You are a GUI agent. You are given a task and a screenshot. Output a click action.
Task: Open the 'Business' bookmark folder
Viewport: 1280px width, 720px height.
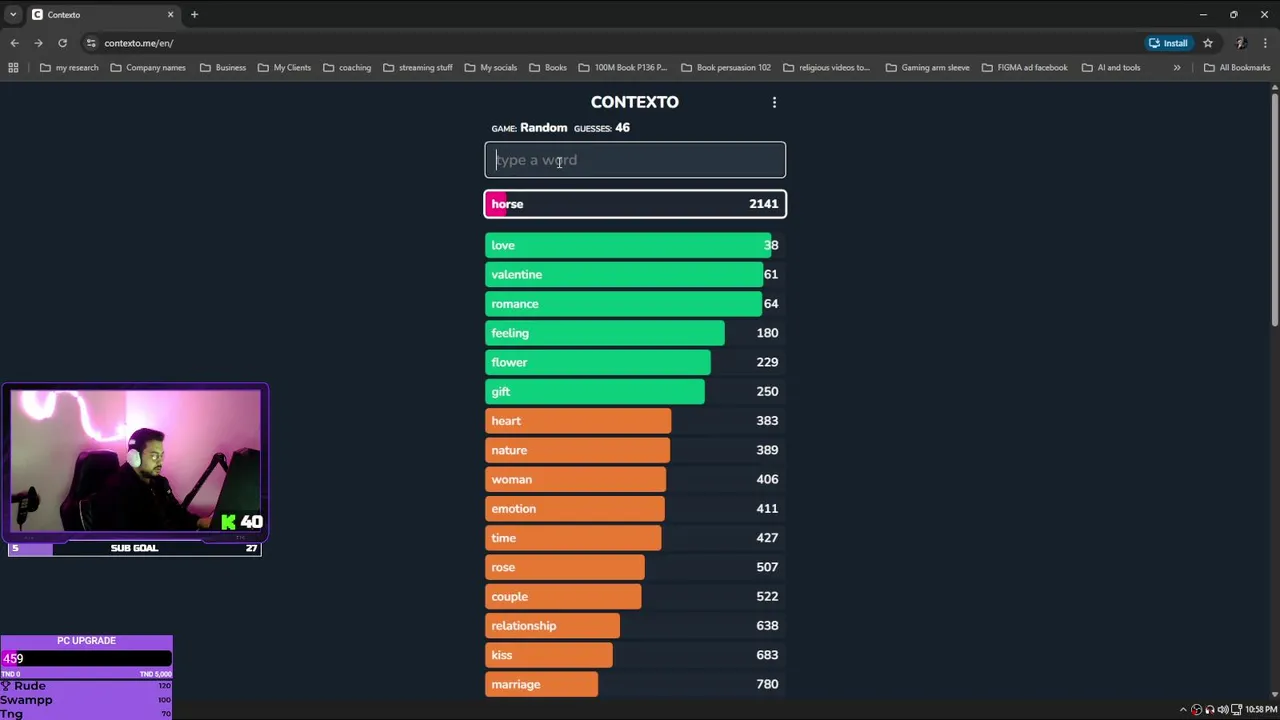pos(222,68)
